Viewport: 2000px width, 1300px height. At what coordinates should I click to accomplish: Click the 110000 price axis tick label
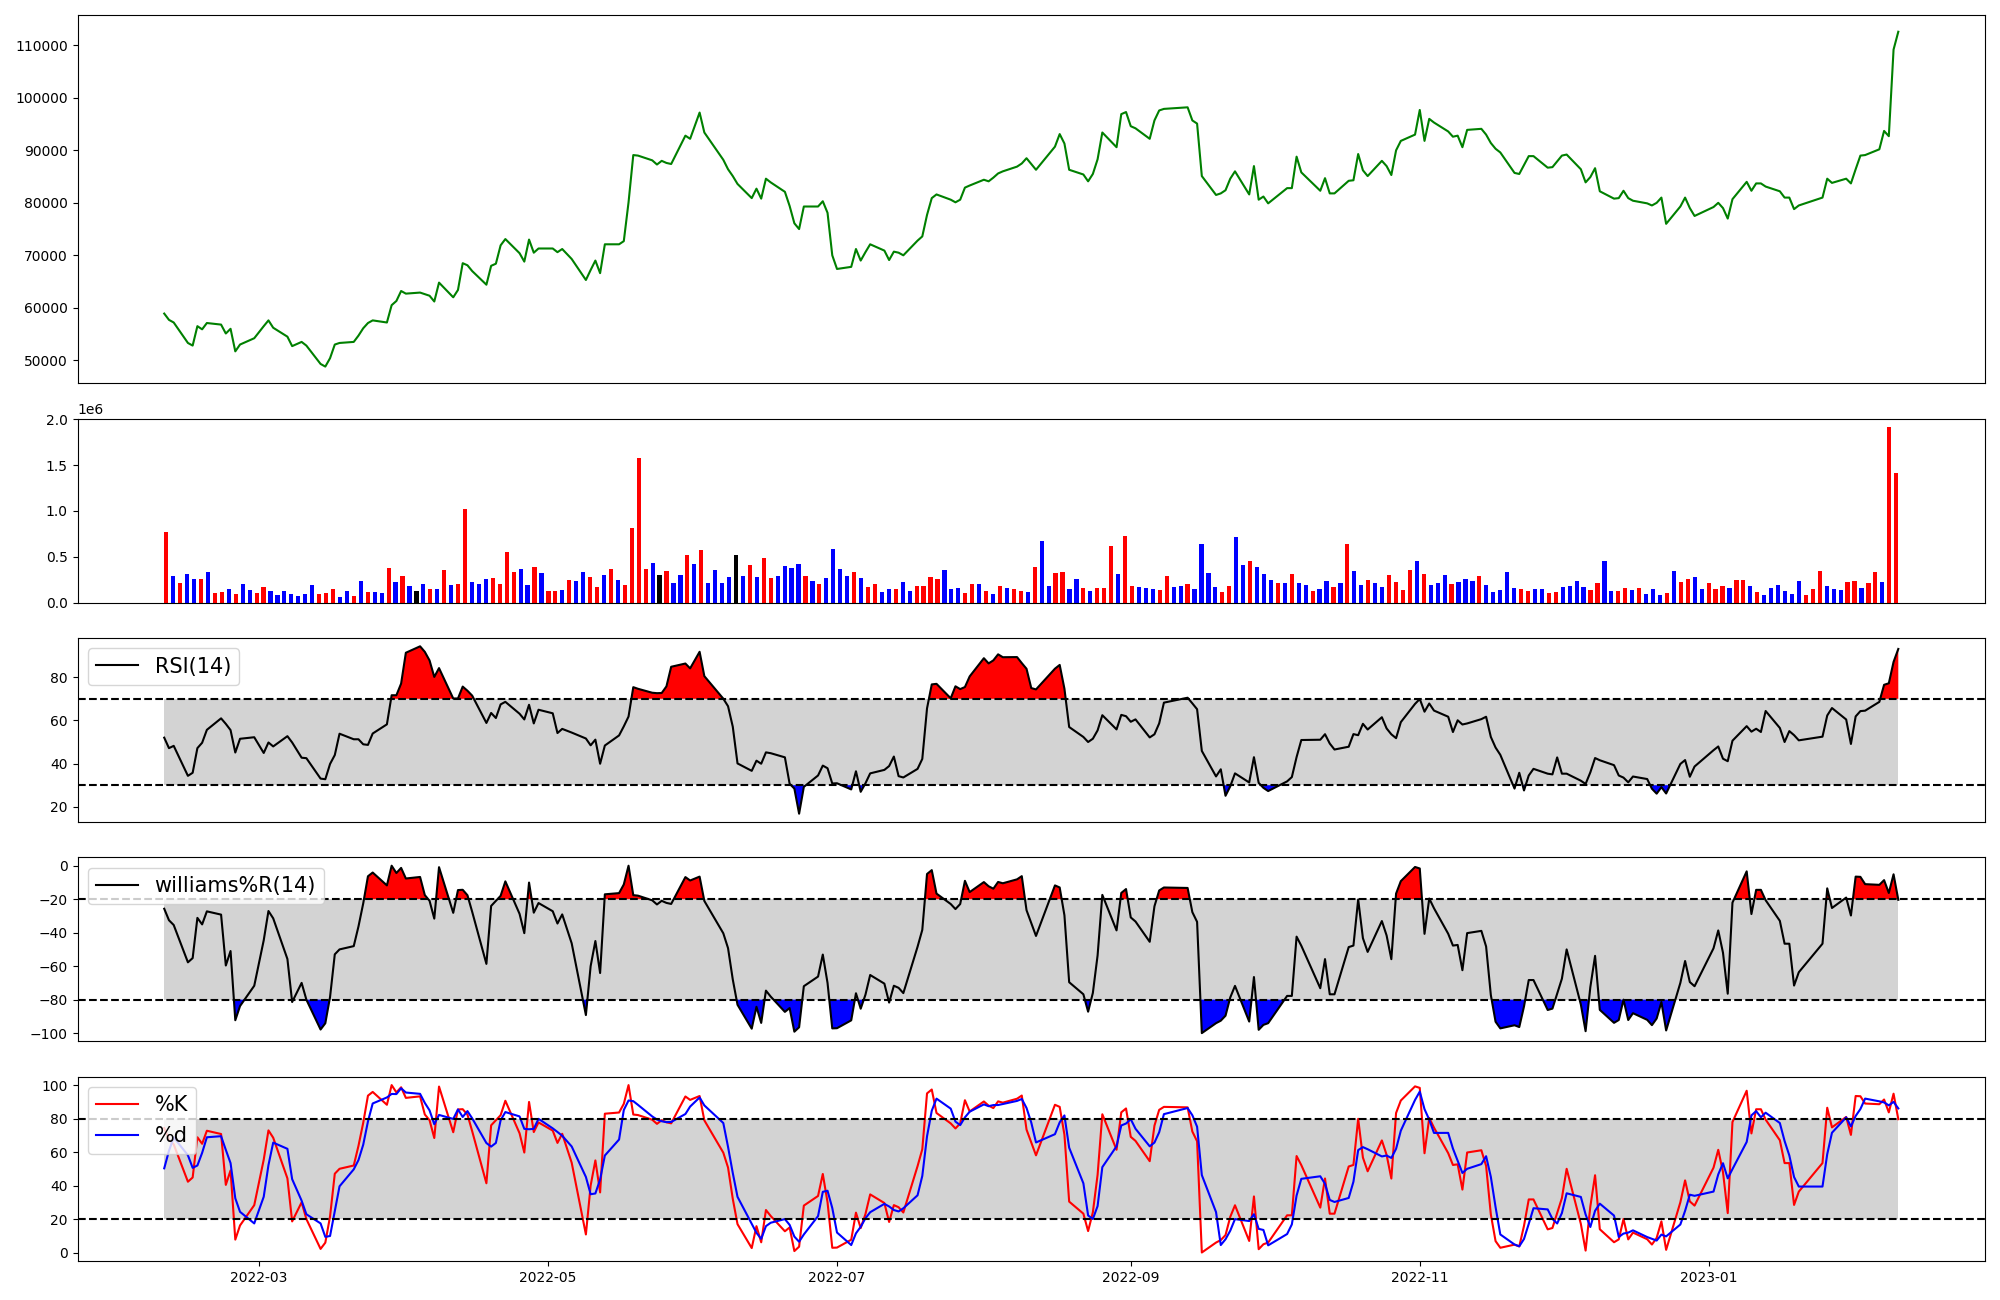pyautogui.click(x=42, y=46)
